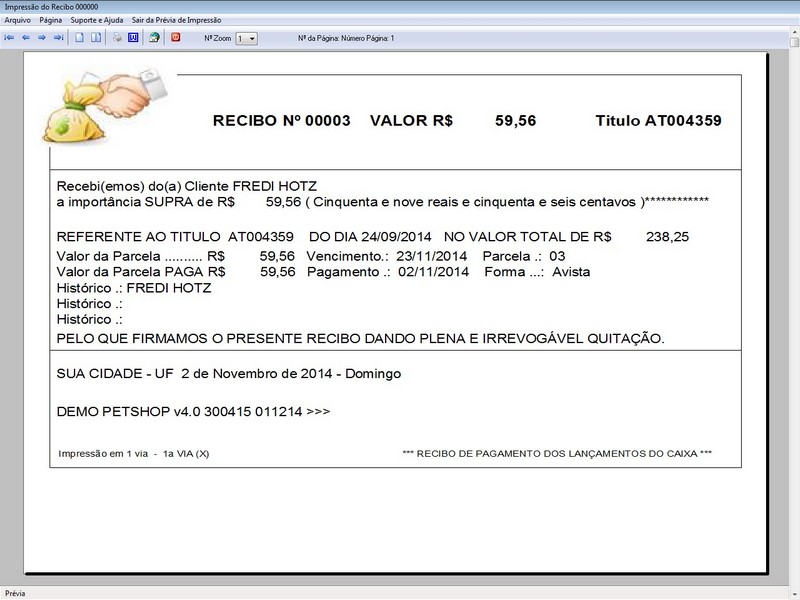Advance to the next page icon
800x600 pixels.
point(41,39)
